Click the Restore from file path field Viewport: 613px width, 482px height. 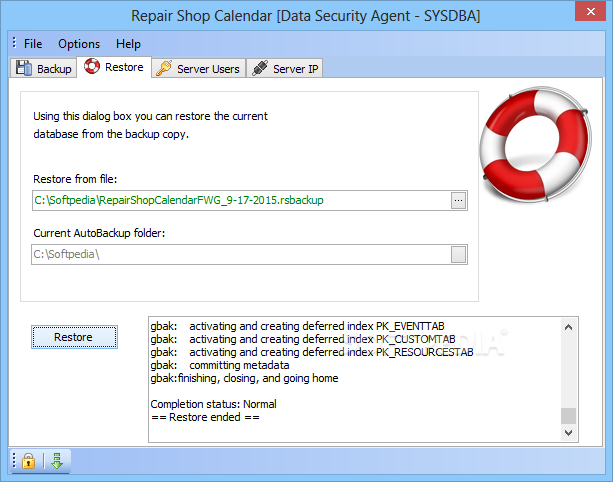coord(242,201)
